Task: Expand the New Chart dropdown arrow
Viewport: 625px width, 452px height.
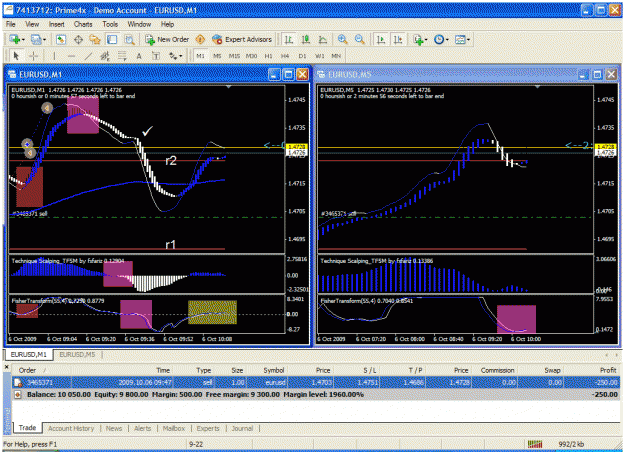Action: (23, 39)
